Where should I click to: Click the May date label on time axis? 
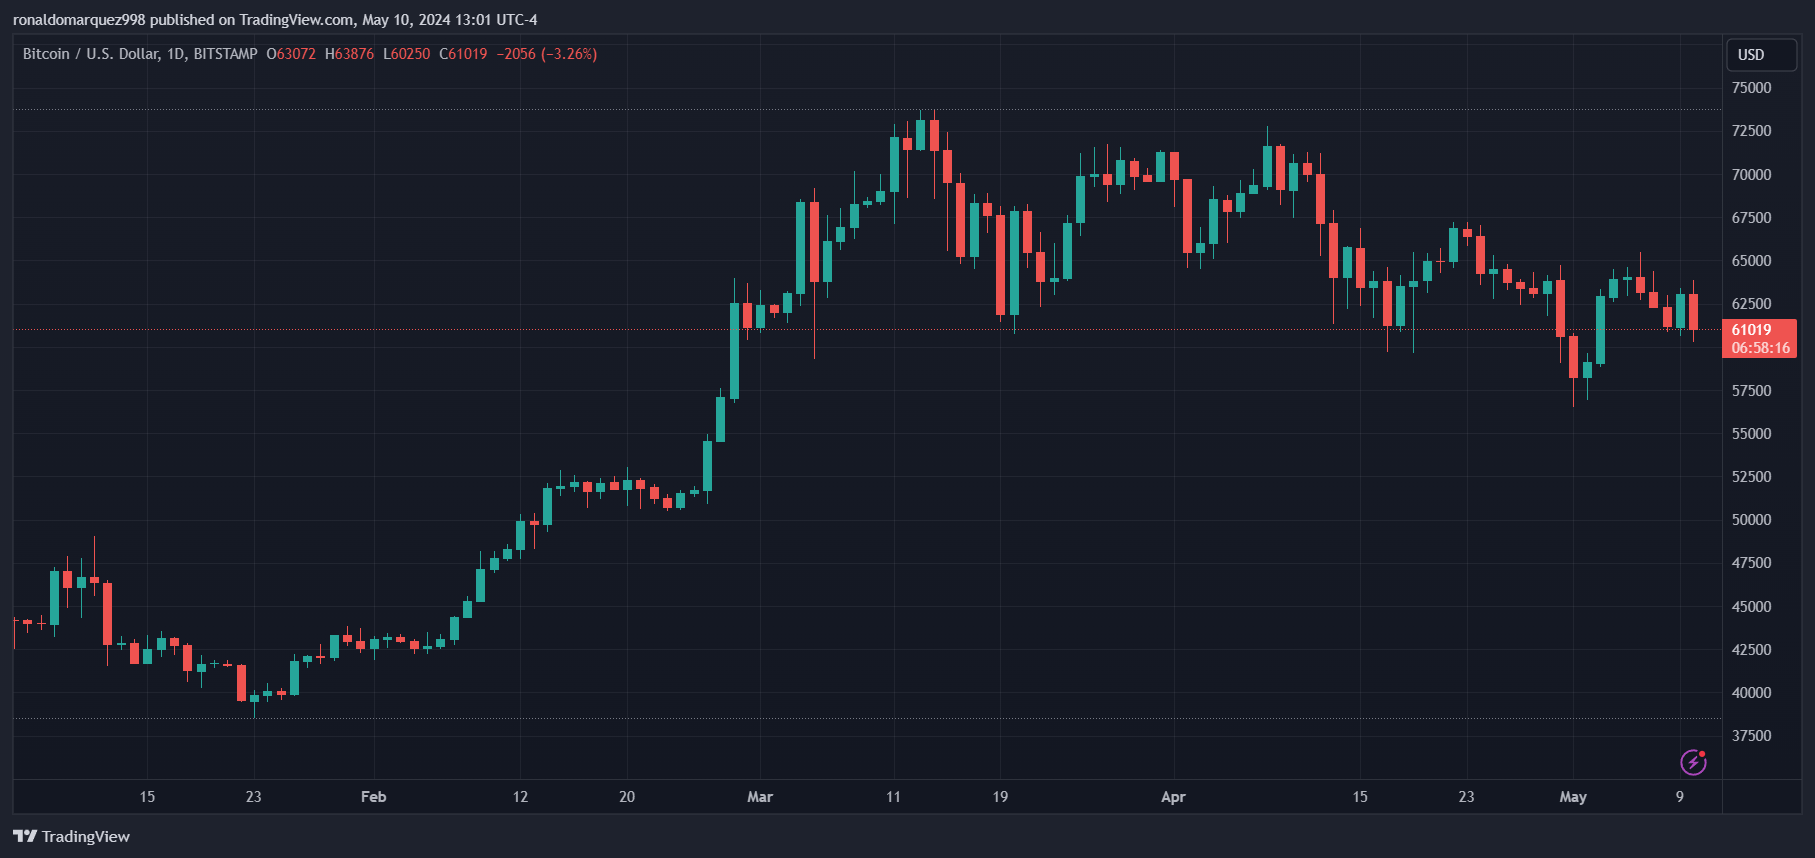(1573, 797)
